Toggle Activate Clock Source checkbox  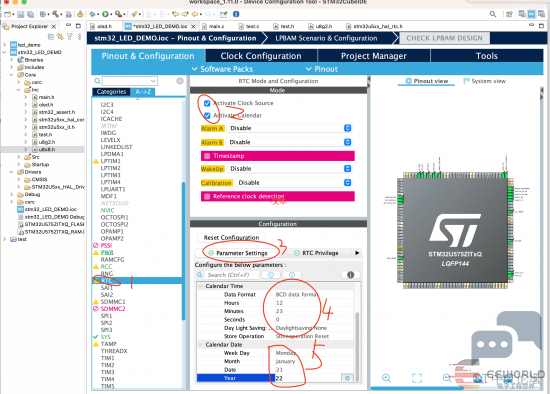pos(207,103)
